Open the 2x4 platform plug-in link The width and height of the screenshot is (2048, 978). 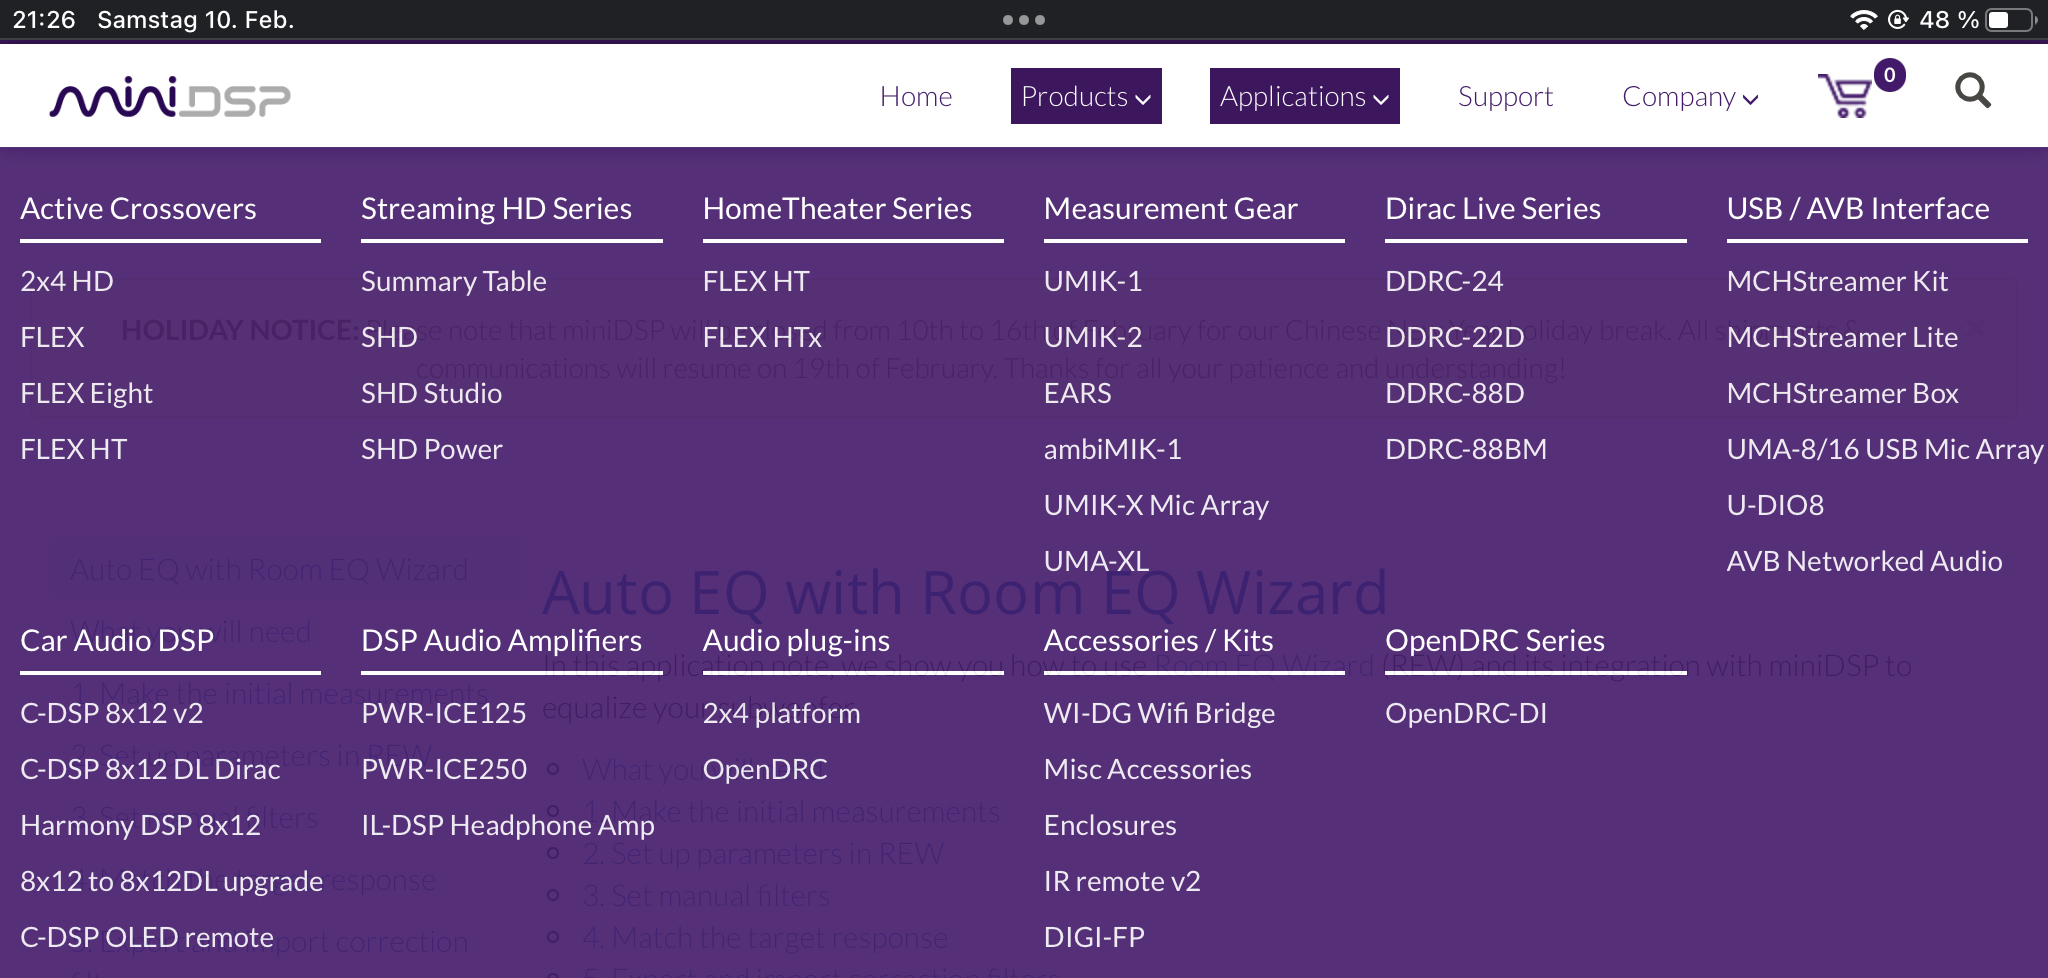tap(781, 713)
